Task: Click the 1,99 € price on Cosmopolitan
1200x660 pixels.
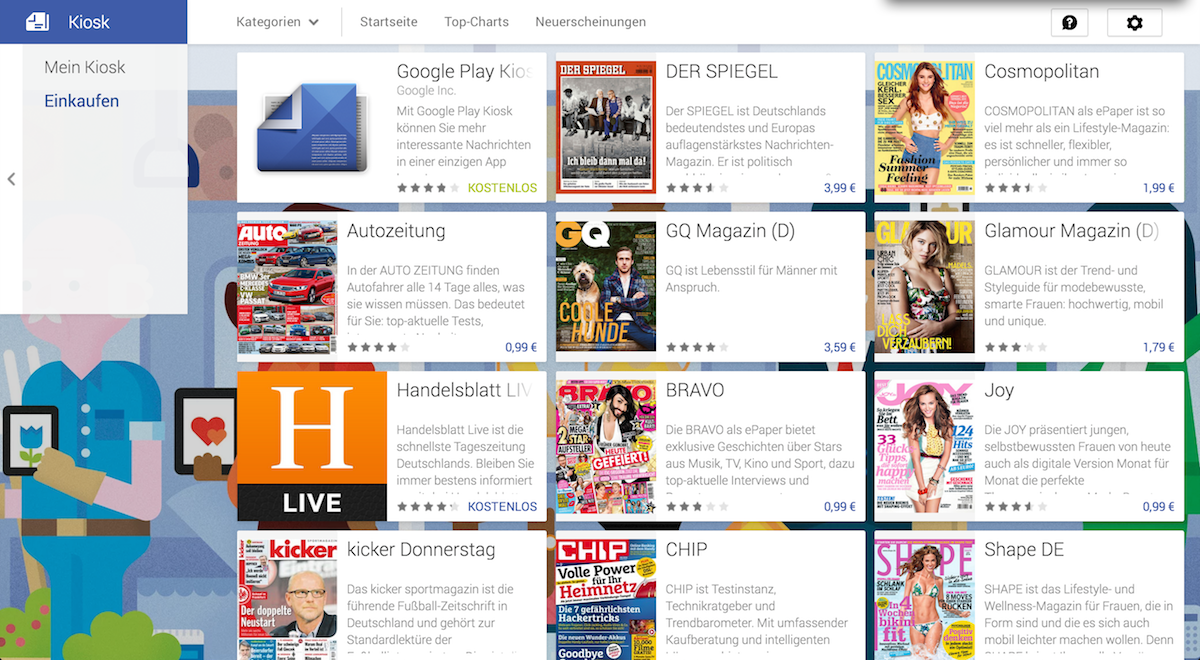Action: 1159,188
